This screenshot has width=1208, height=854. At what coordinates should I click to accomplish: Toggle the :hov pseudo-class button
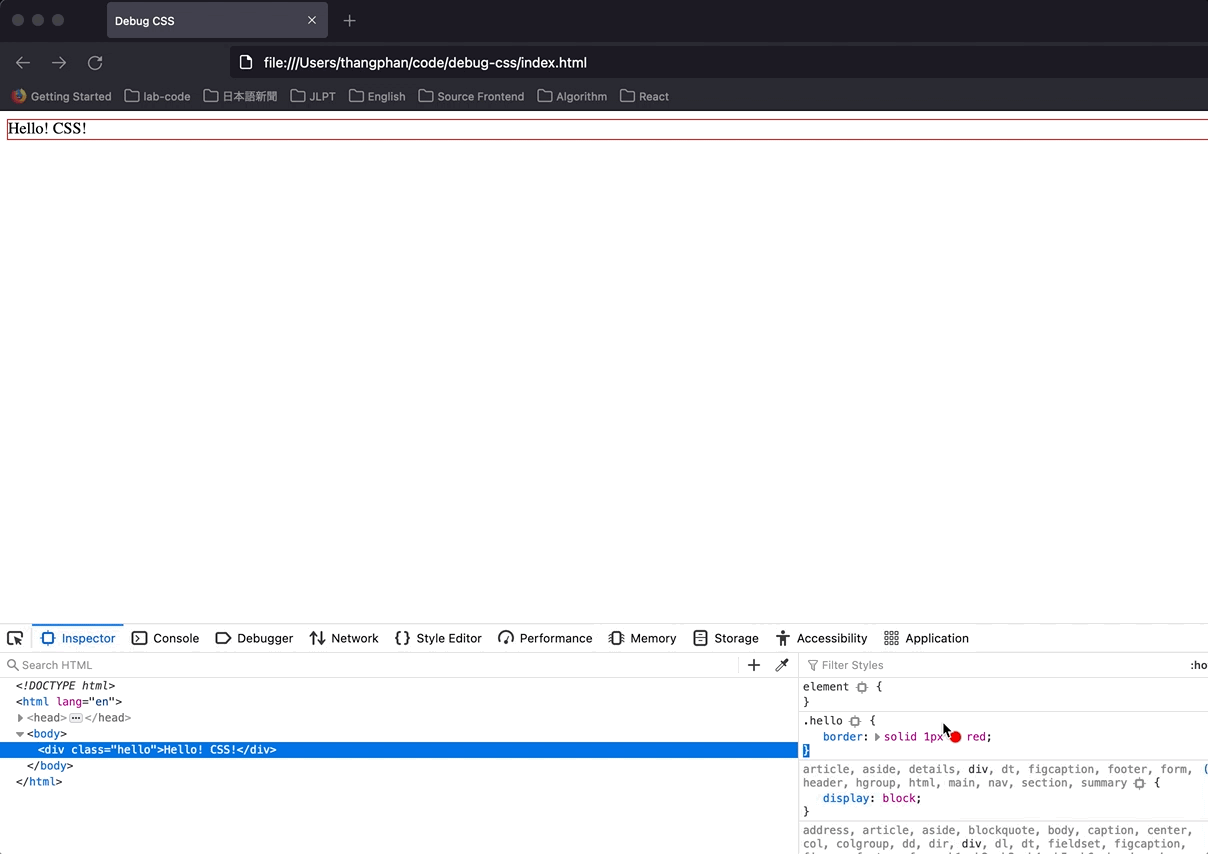pyautogui.click(x=1198, y=665)
